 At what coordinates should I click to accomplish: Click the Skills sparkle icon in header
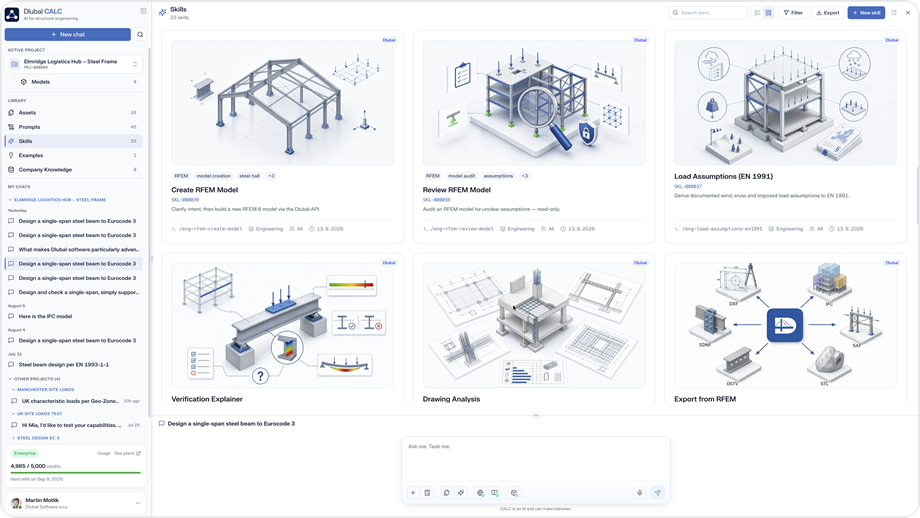tap(163, 12)
